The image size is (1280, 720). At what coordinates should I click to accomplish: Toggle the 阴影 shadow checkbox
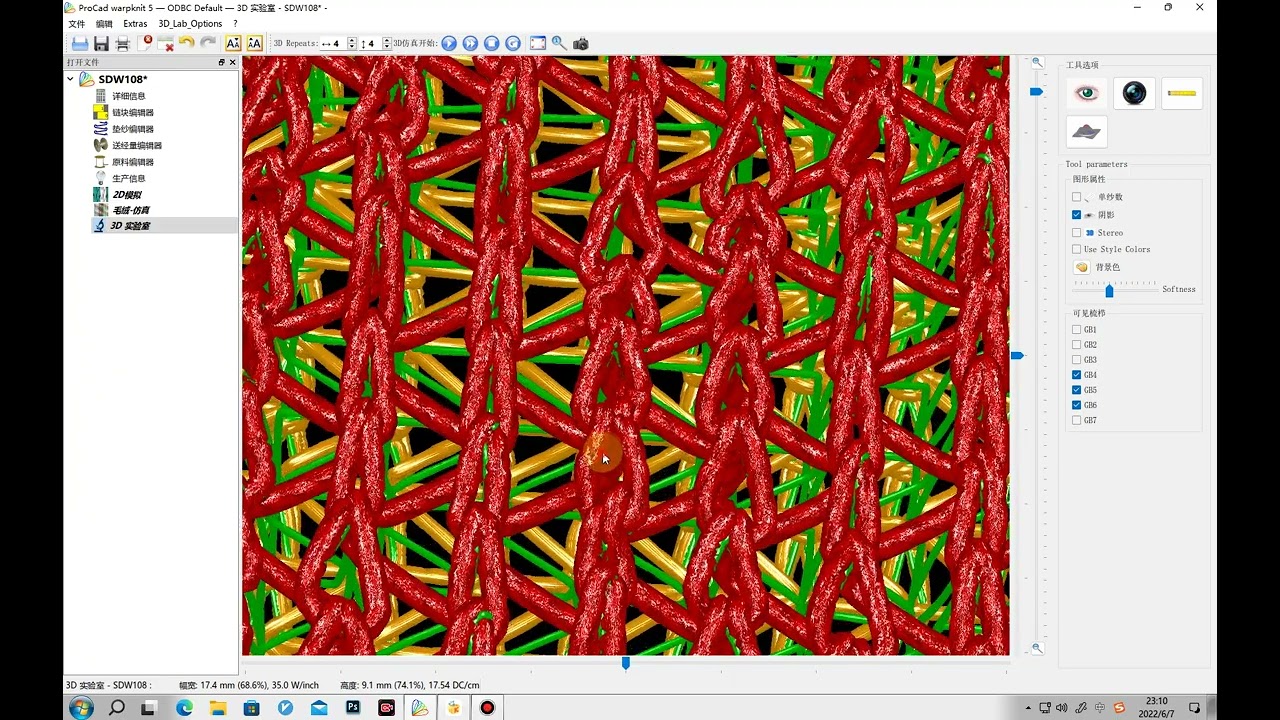[x=1076, y=215]
